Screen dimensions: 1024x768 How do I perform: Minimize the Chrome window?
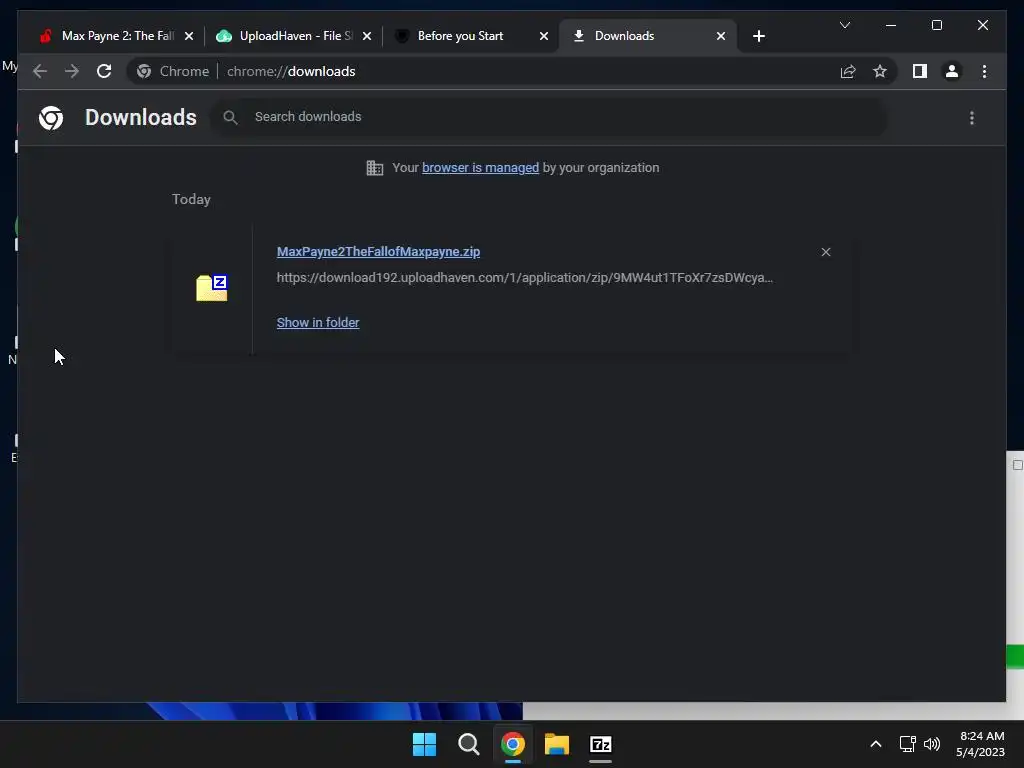[891, 25]
